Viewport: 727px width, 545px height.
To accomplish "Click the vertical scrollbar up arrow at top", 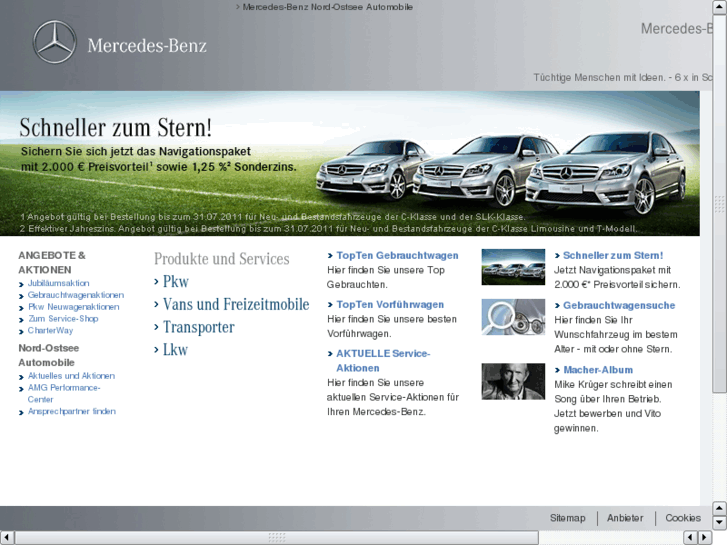I will click(x=720, y=7).
